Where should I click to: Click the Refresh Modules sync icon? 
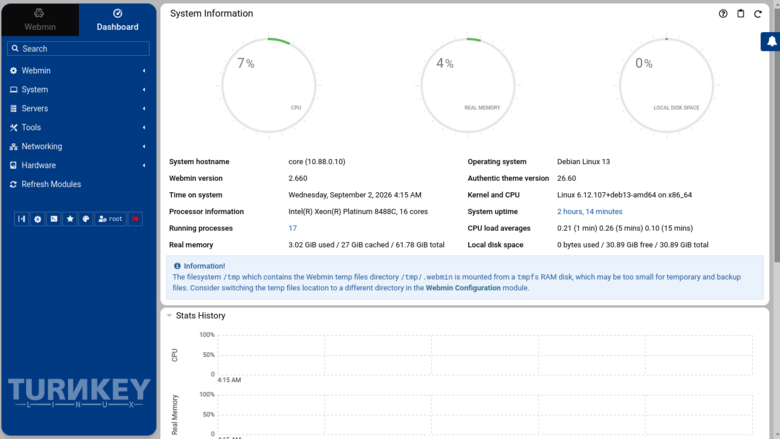13,184
